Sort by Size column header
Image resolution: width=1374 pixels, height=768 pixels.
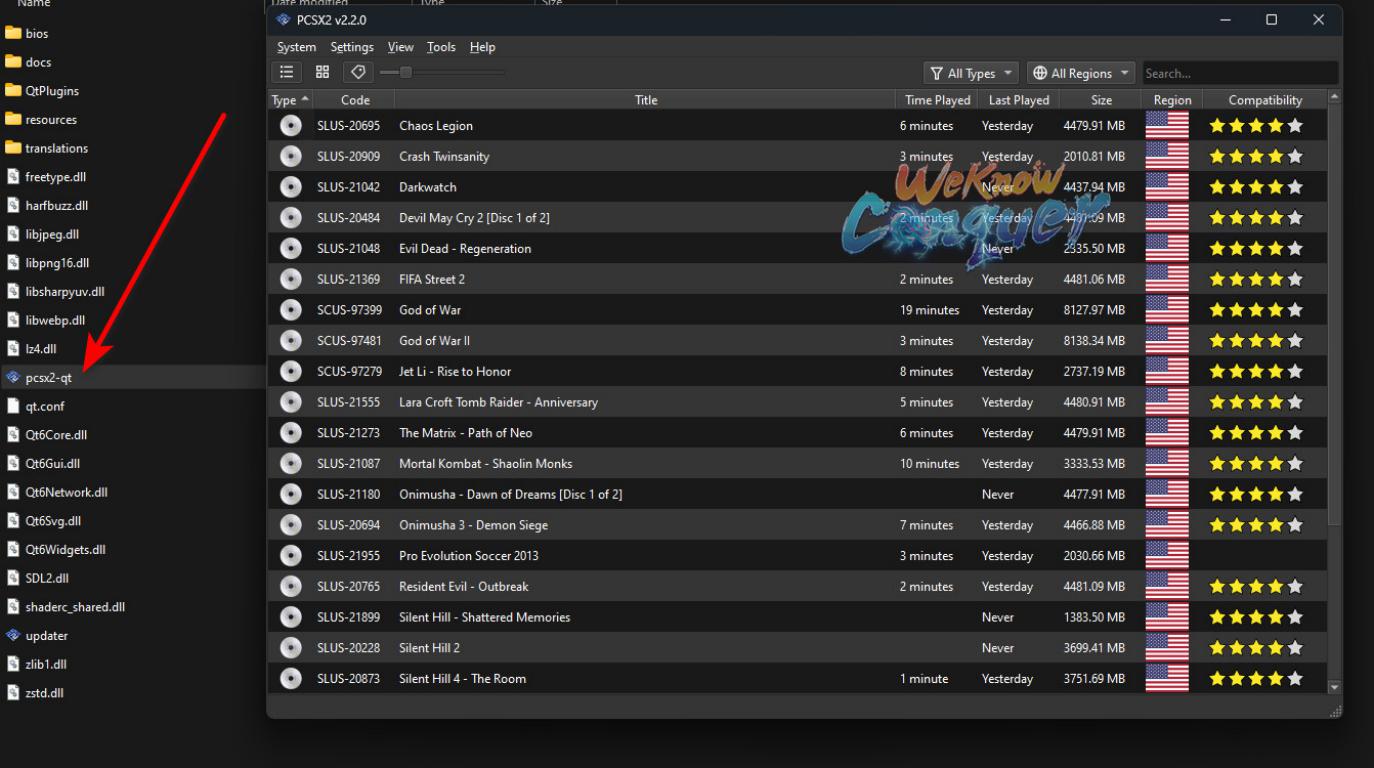tap(1101, 100)
